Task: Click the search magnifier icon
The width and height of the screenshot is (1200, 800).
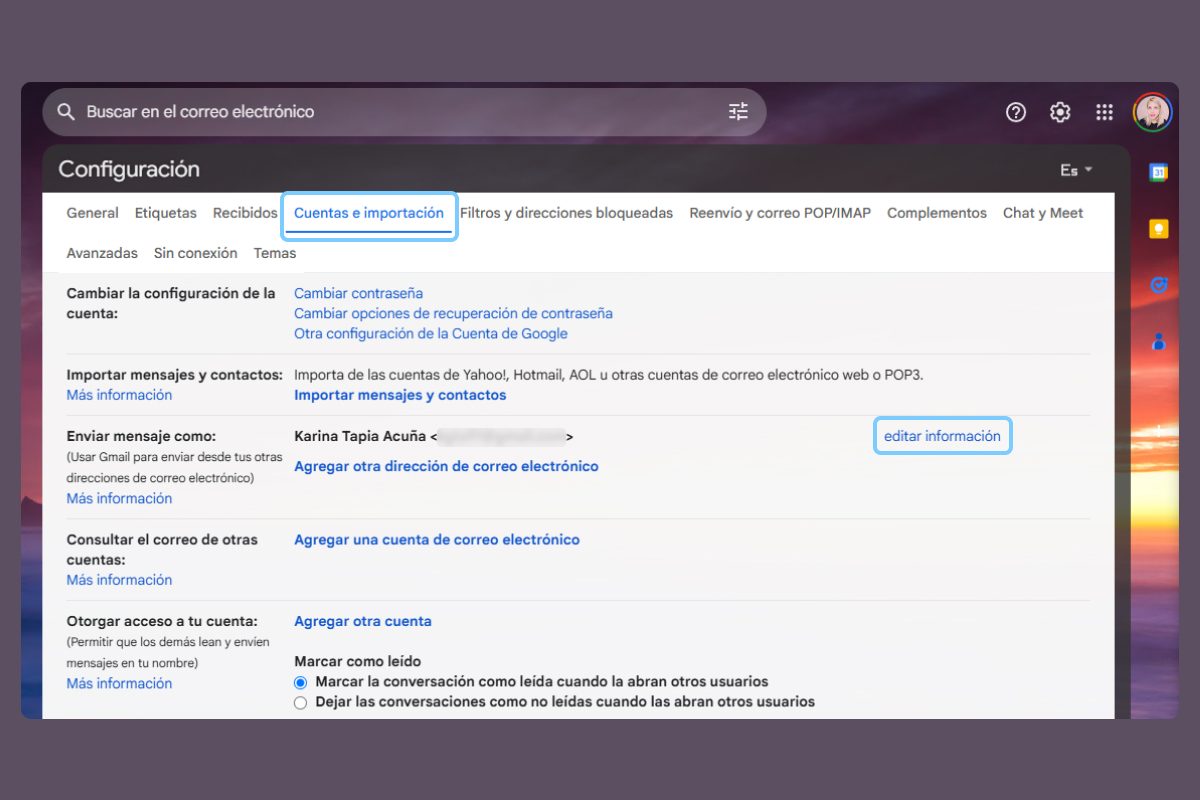Action: click(66, 112)
